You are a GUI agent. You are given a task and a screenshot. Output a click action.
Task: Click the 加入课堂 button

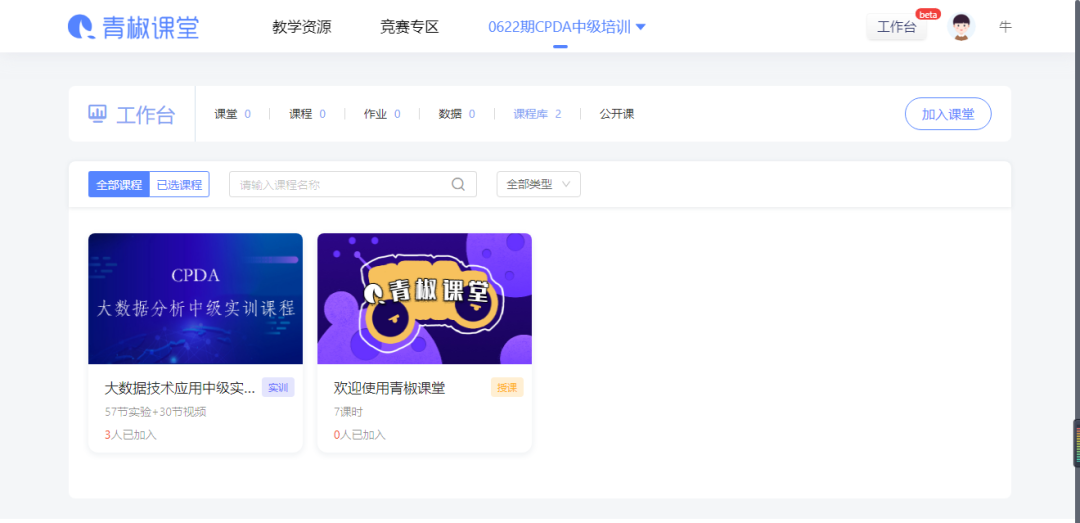pyautogui.click(x=948, y=114)
